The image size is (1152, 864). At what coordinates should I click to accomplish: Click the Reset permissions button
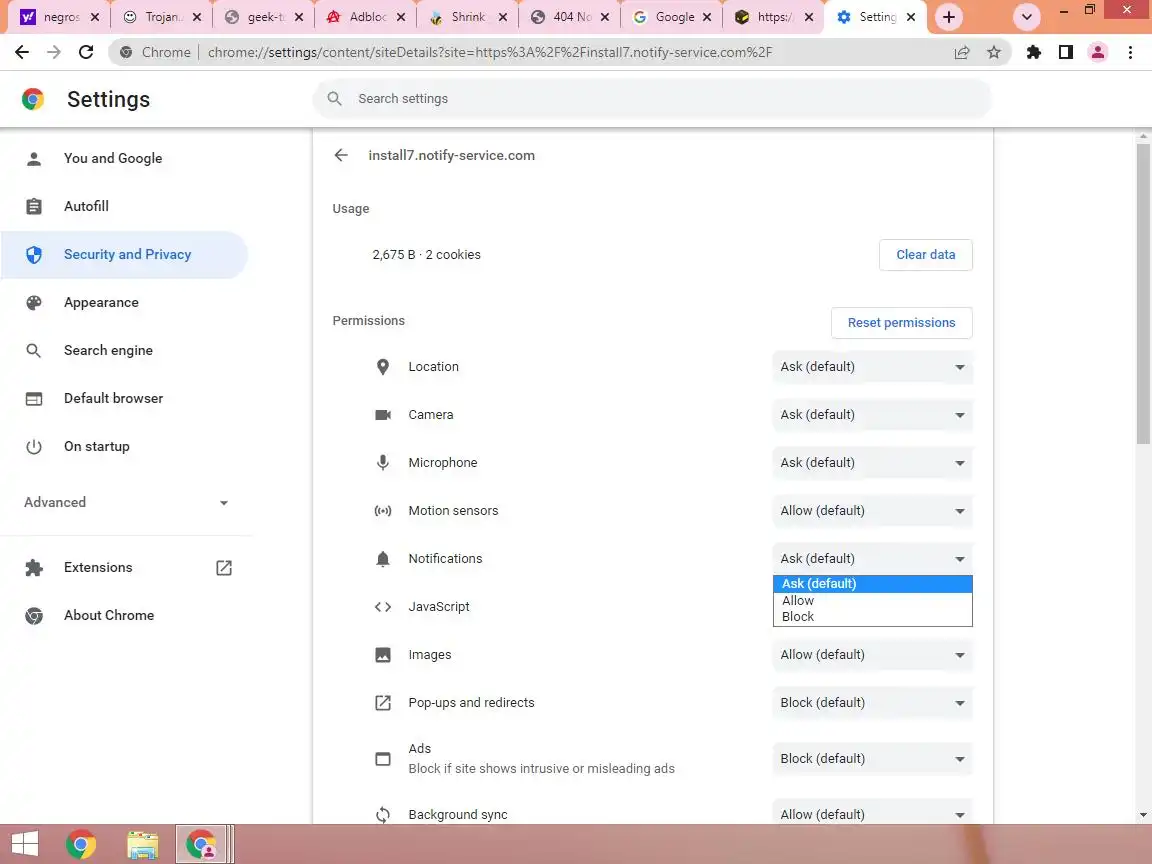coord(901,323)
